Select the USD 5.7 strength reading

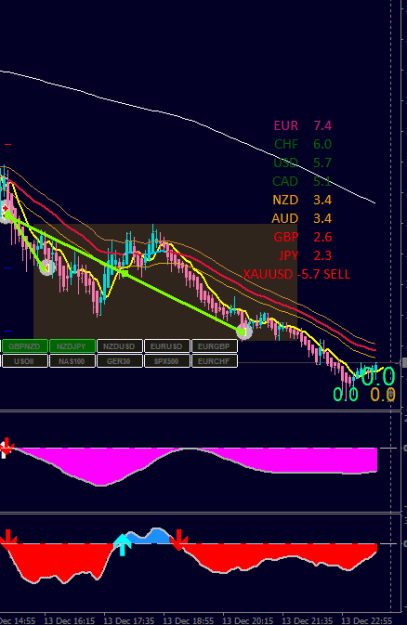303,163
